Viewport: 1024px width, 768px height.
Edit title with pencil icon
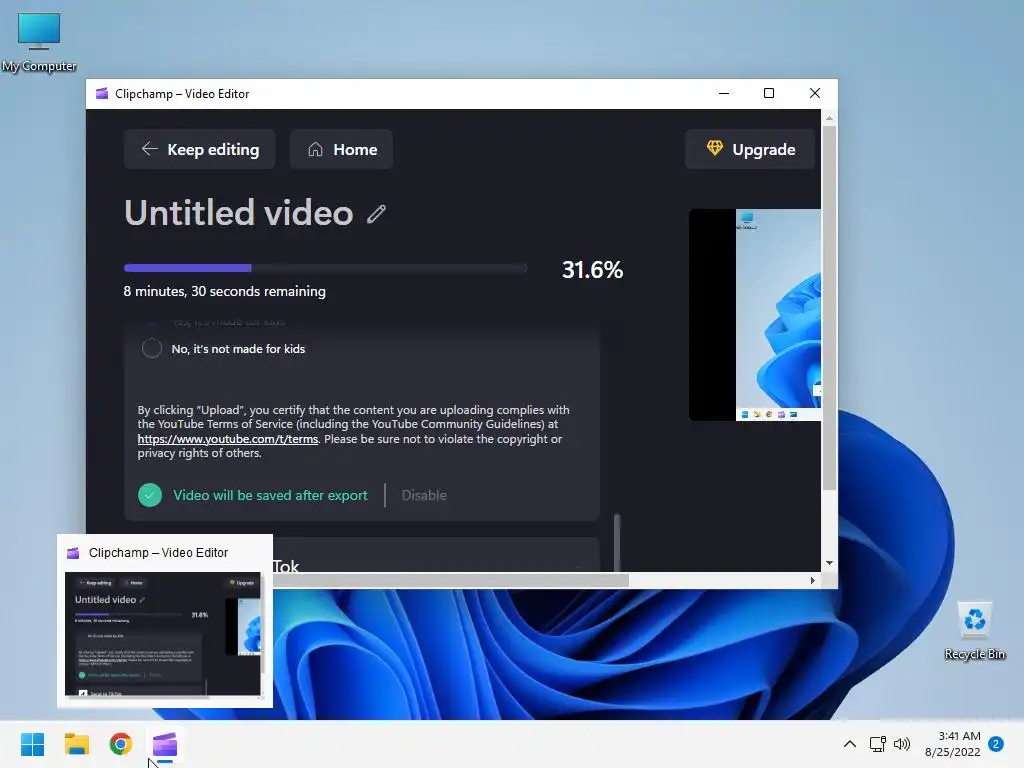376,214
